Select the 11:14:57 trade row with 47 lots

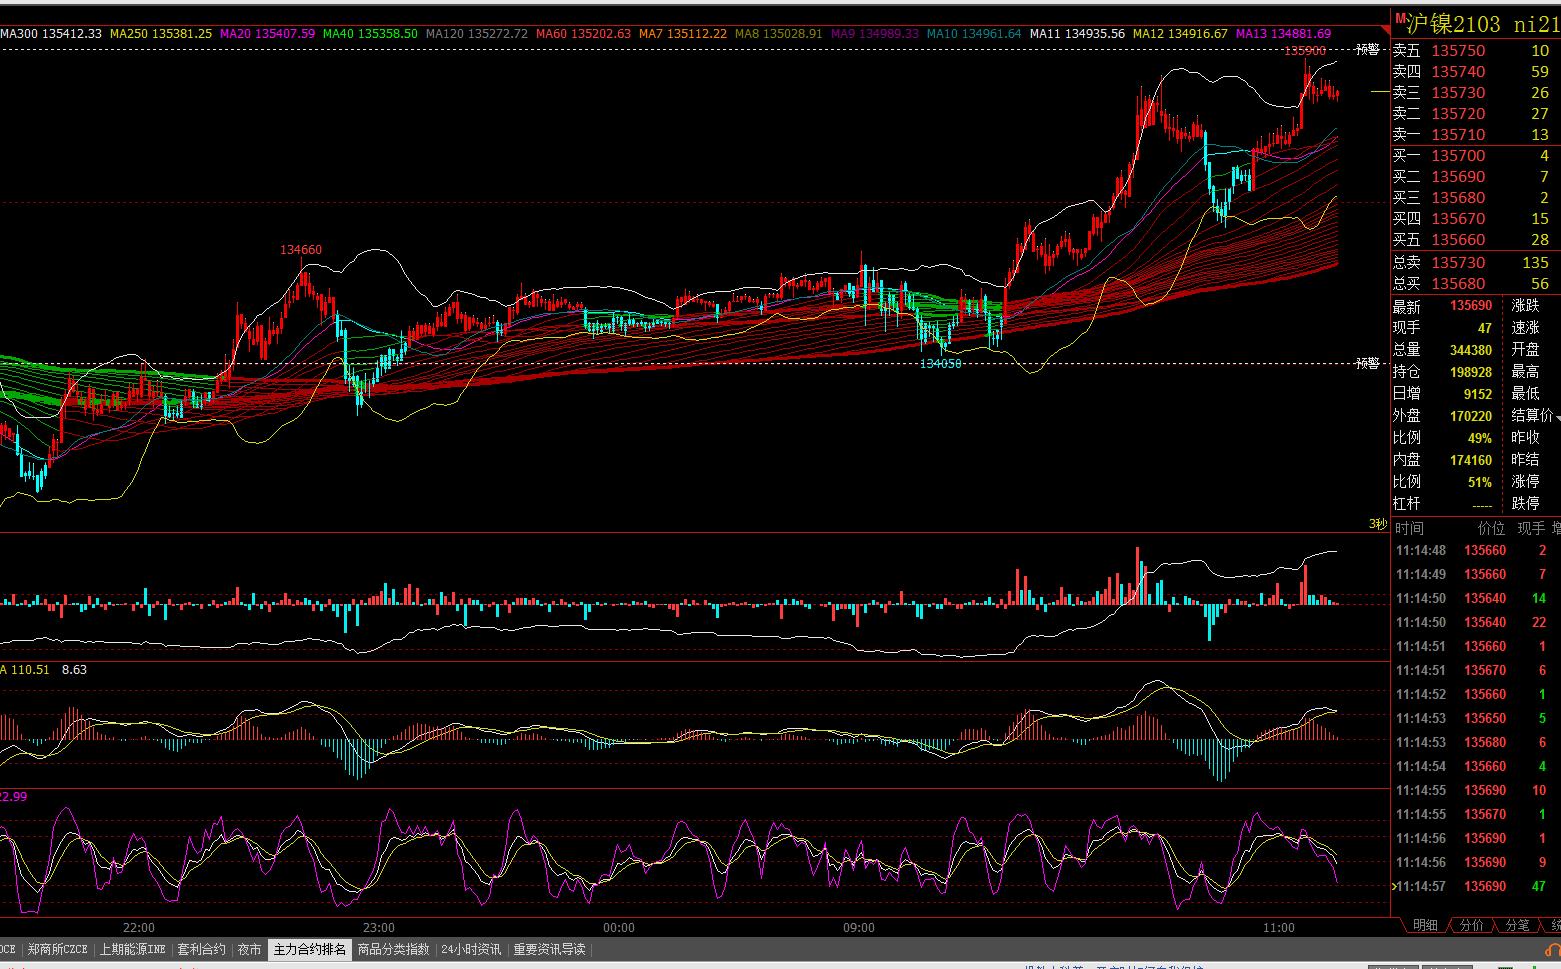coord(1475,886)
